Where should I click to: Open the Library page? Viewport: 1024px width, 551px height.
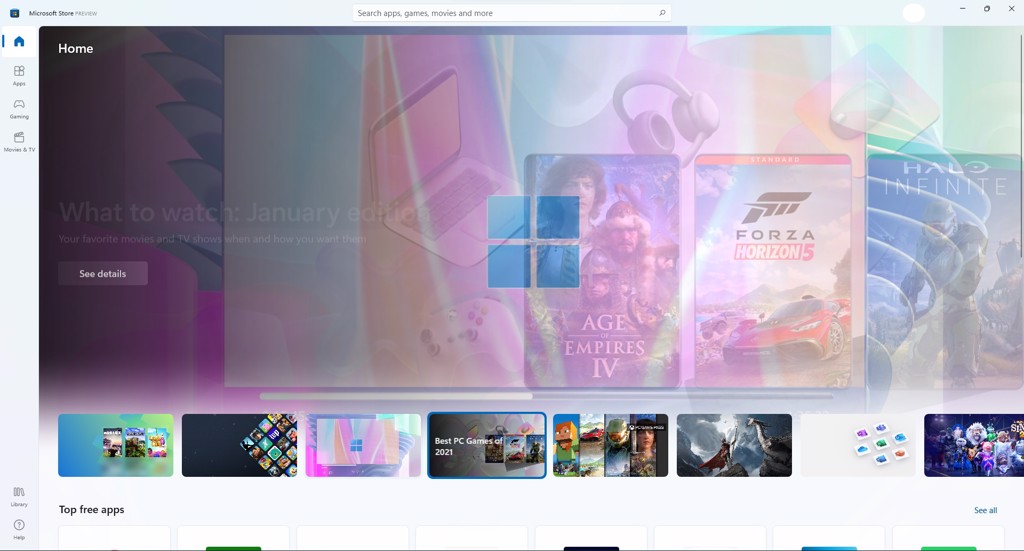[19, 496]
